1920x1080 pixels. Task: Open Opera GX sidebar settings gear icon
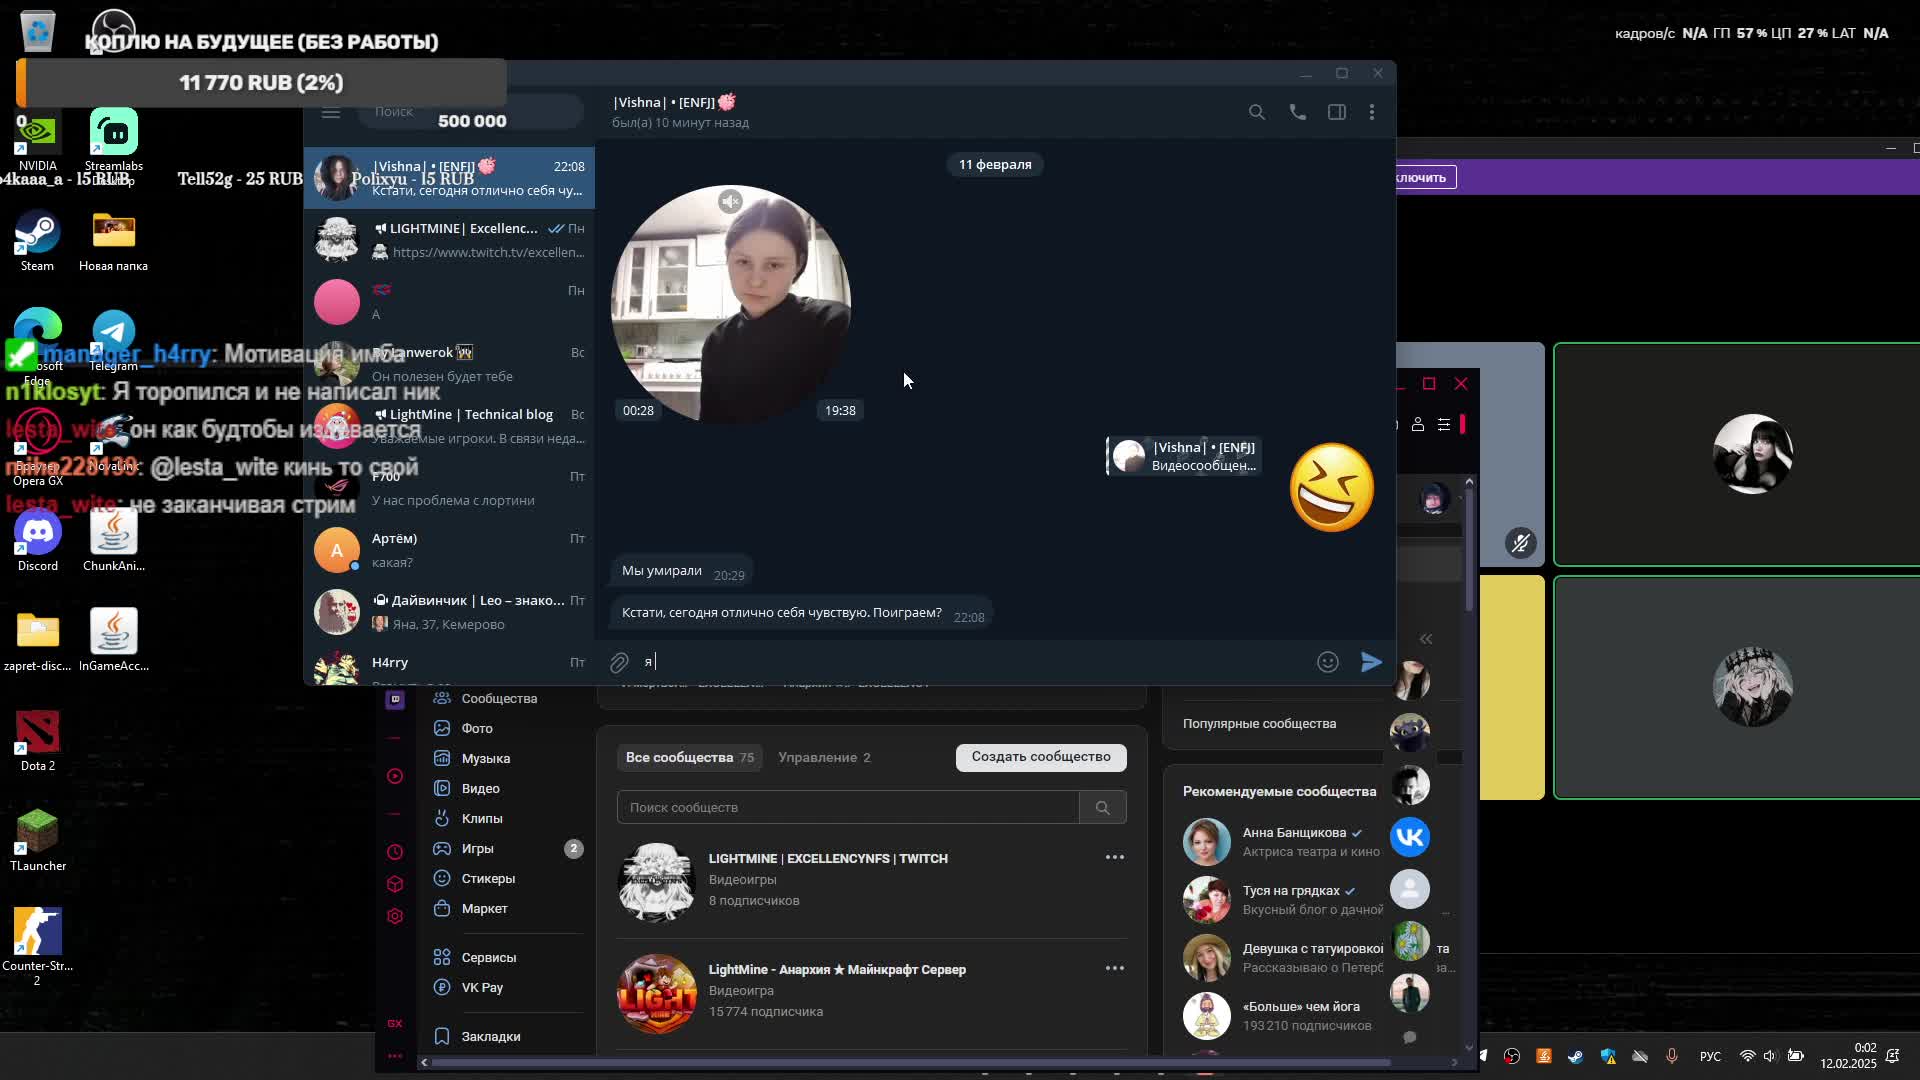point(395,916)
